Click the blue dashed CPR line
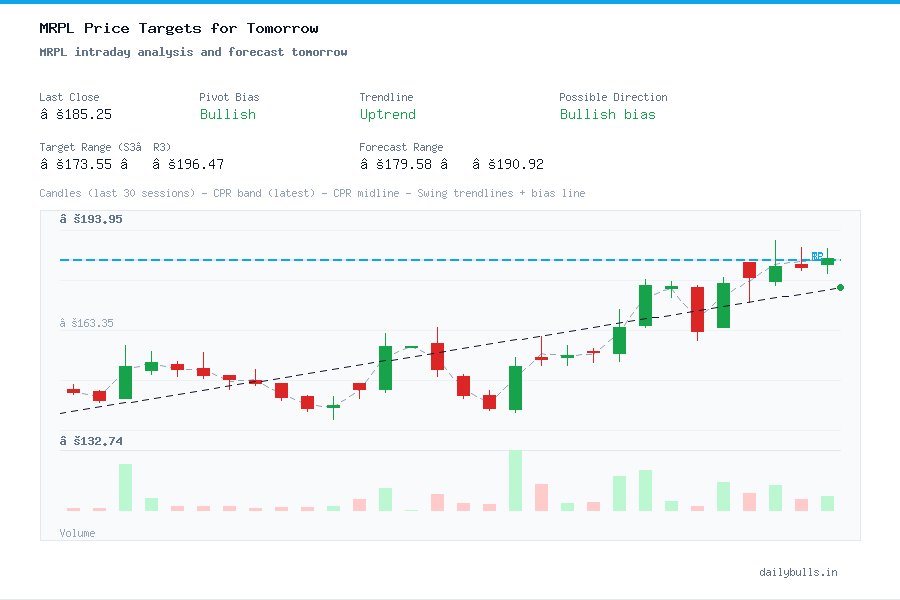Image resolution: width=900 pixels, height=600 pixels. pyautogui.click(x=400, y=259)
